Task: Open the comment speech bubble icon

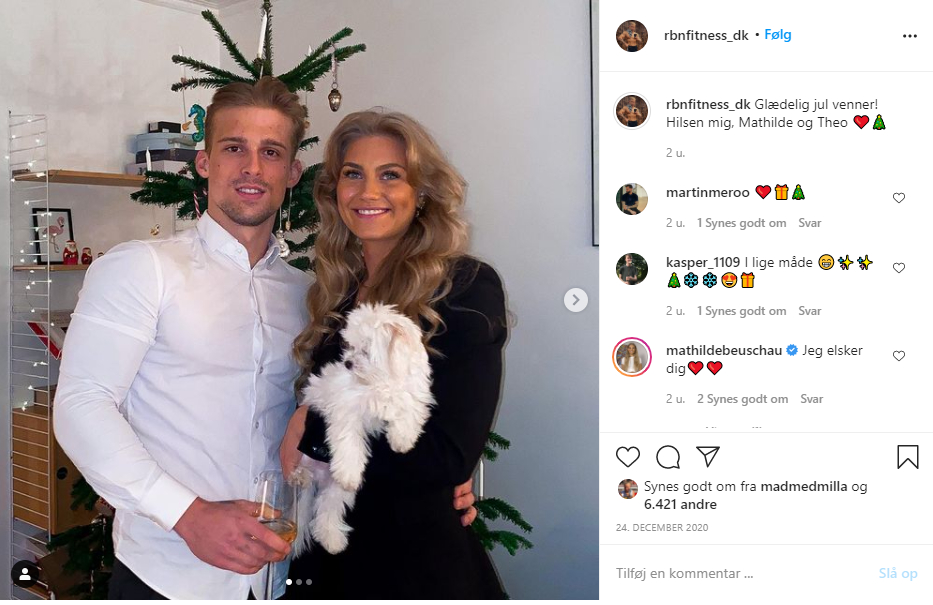Action: (x=668, y=457)
